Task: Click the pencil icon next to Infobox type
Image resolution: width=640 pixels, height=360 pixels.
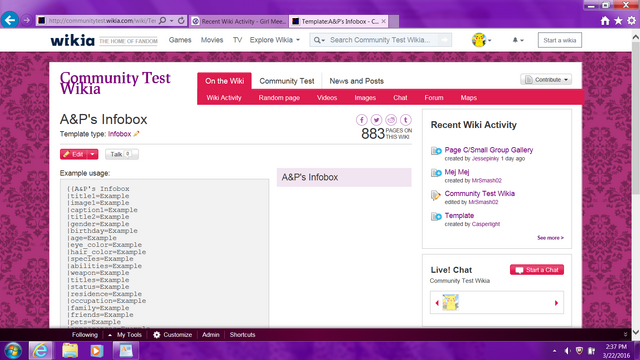Action: tap(136, 134)
